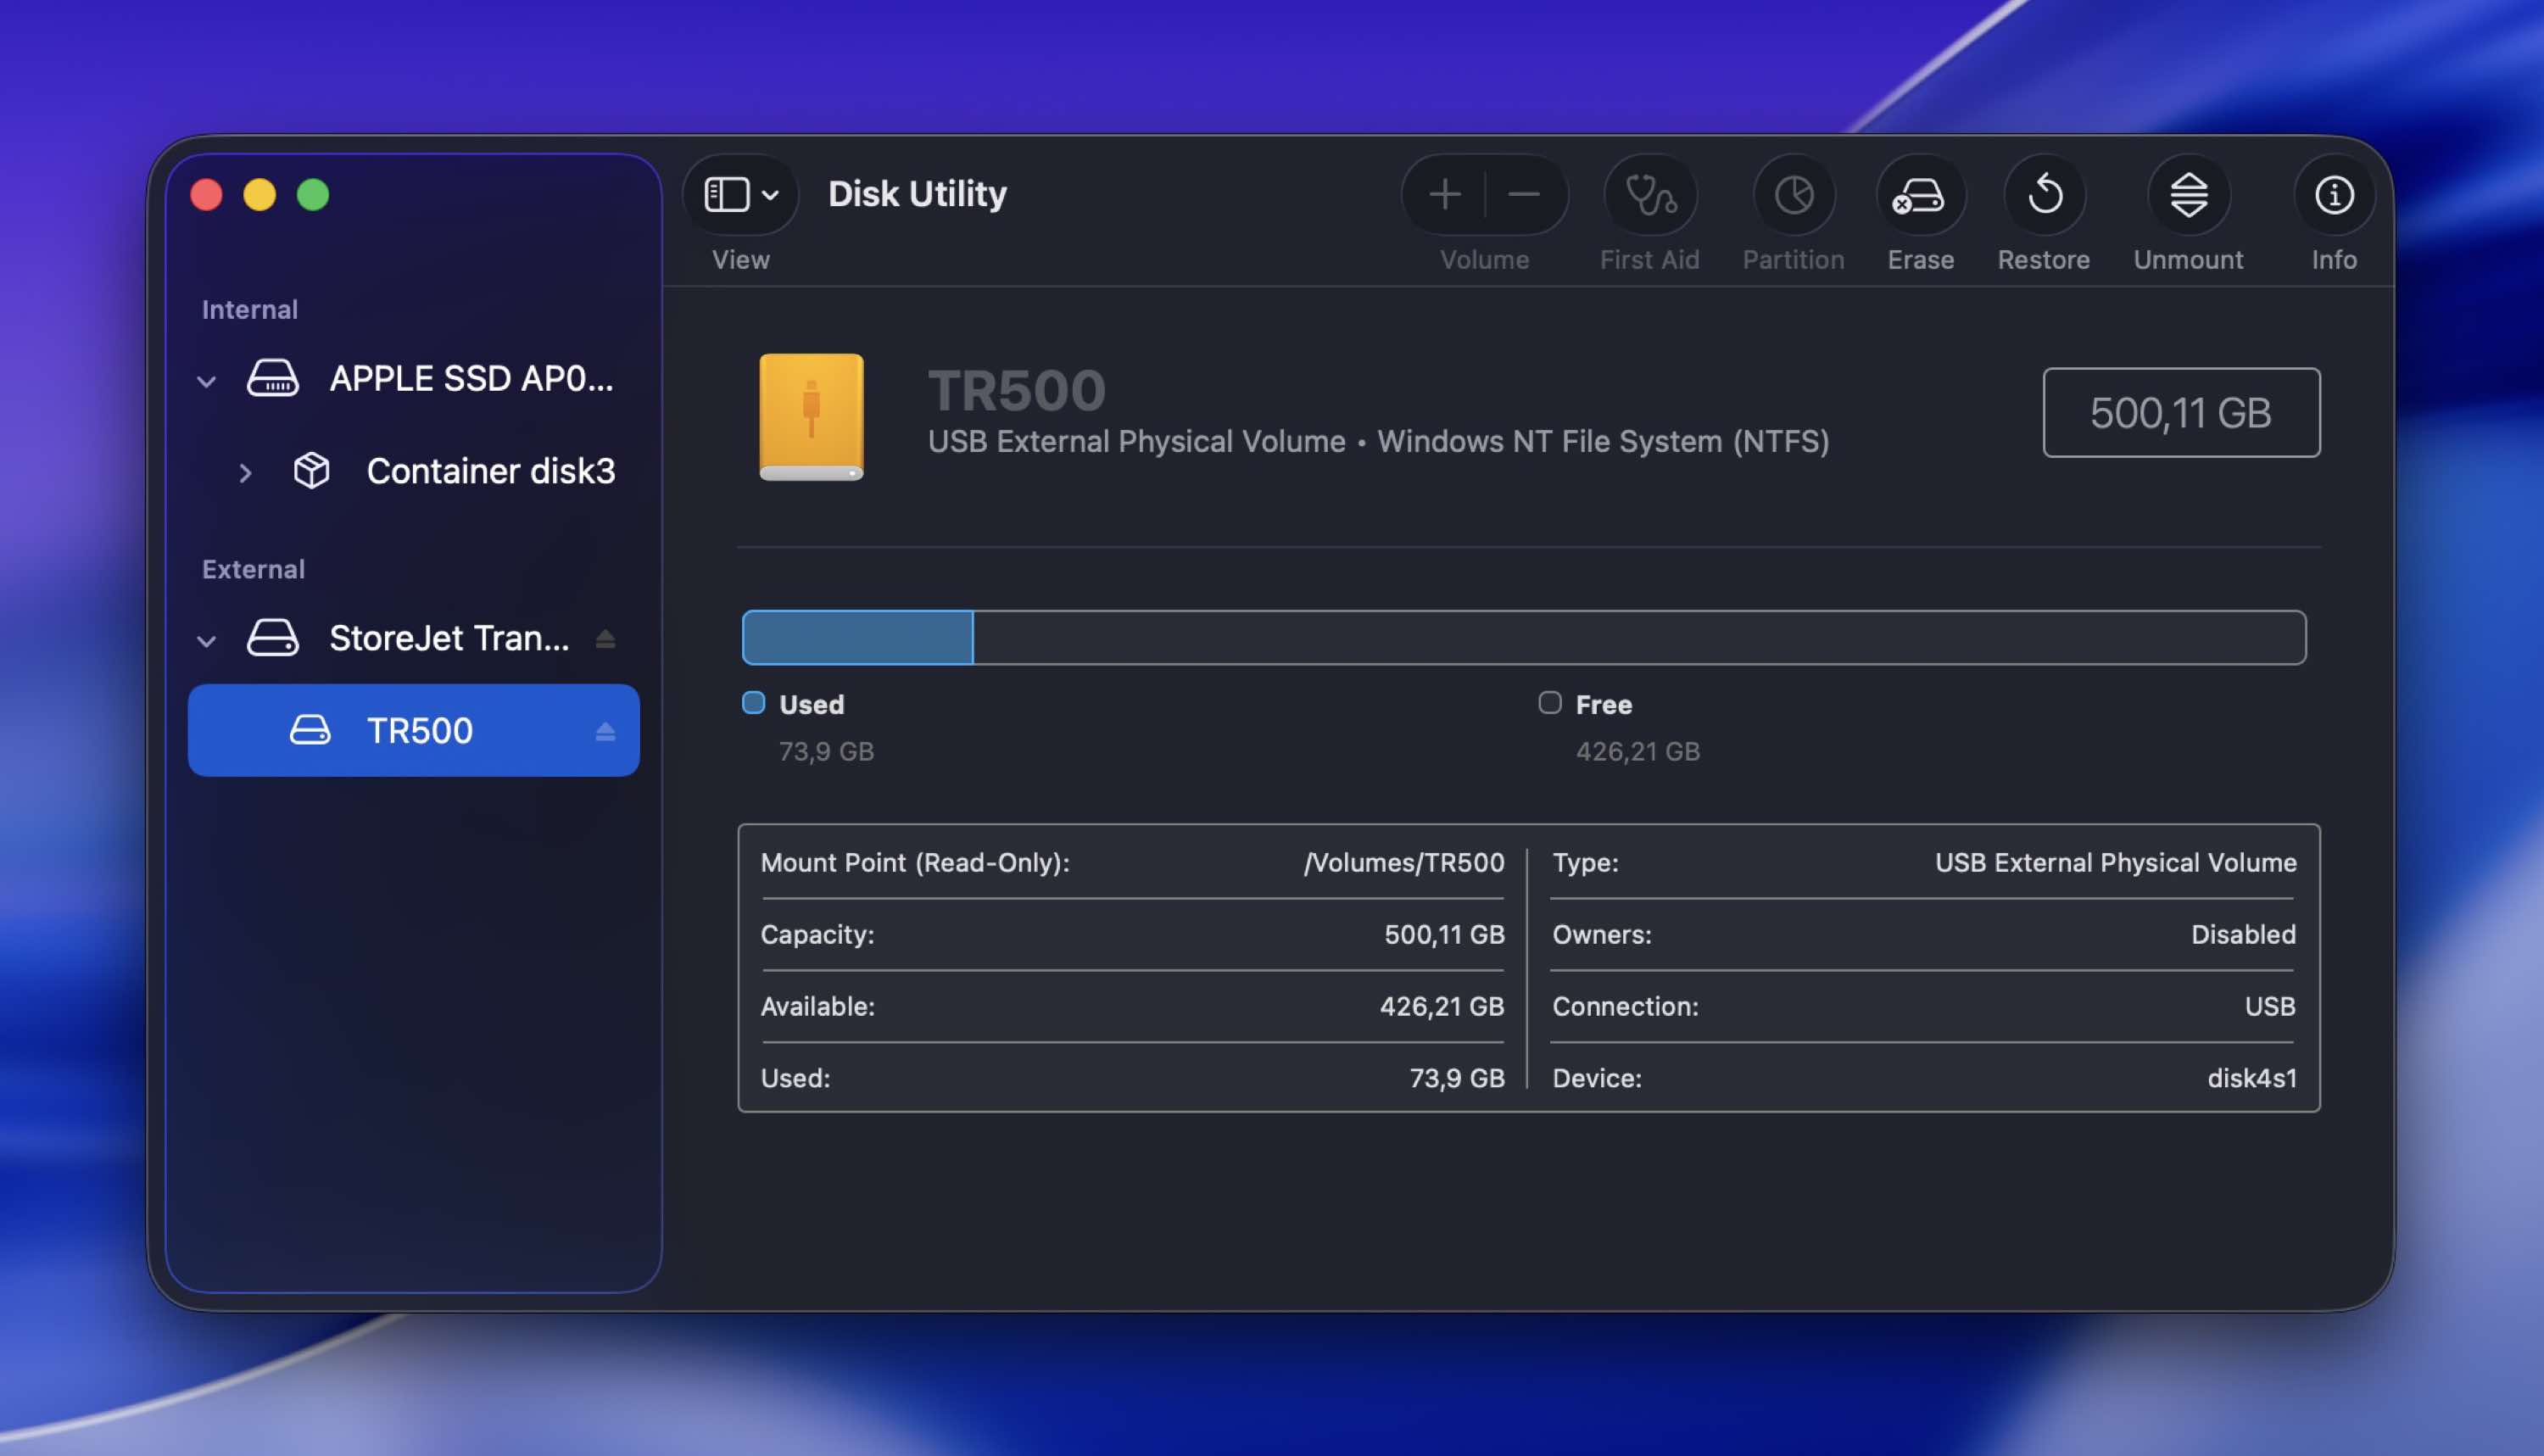Viewport: 2544px width, 1456px height.
Task: Click the Erase label in the toolbar
Action: 1920,259
